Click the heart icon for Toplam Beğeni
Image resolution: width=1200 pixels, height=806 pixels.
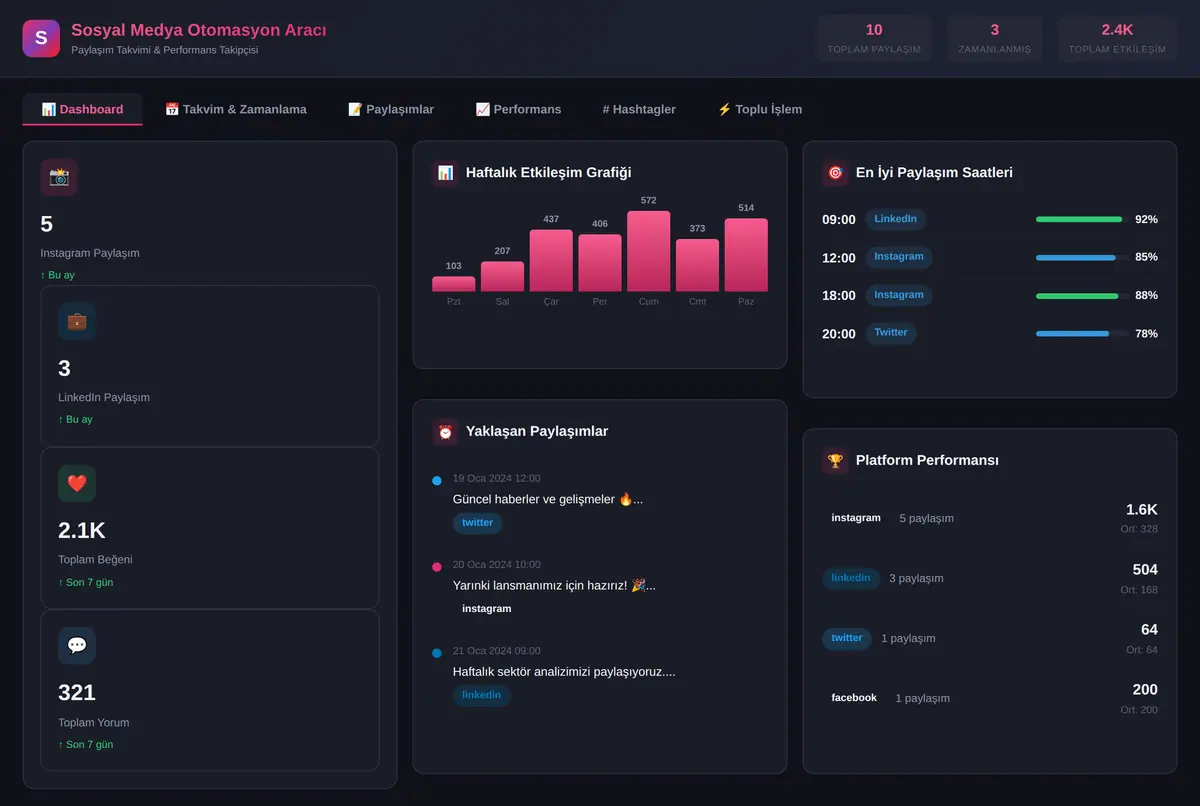coord(77,483)
